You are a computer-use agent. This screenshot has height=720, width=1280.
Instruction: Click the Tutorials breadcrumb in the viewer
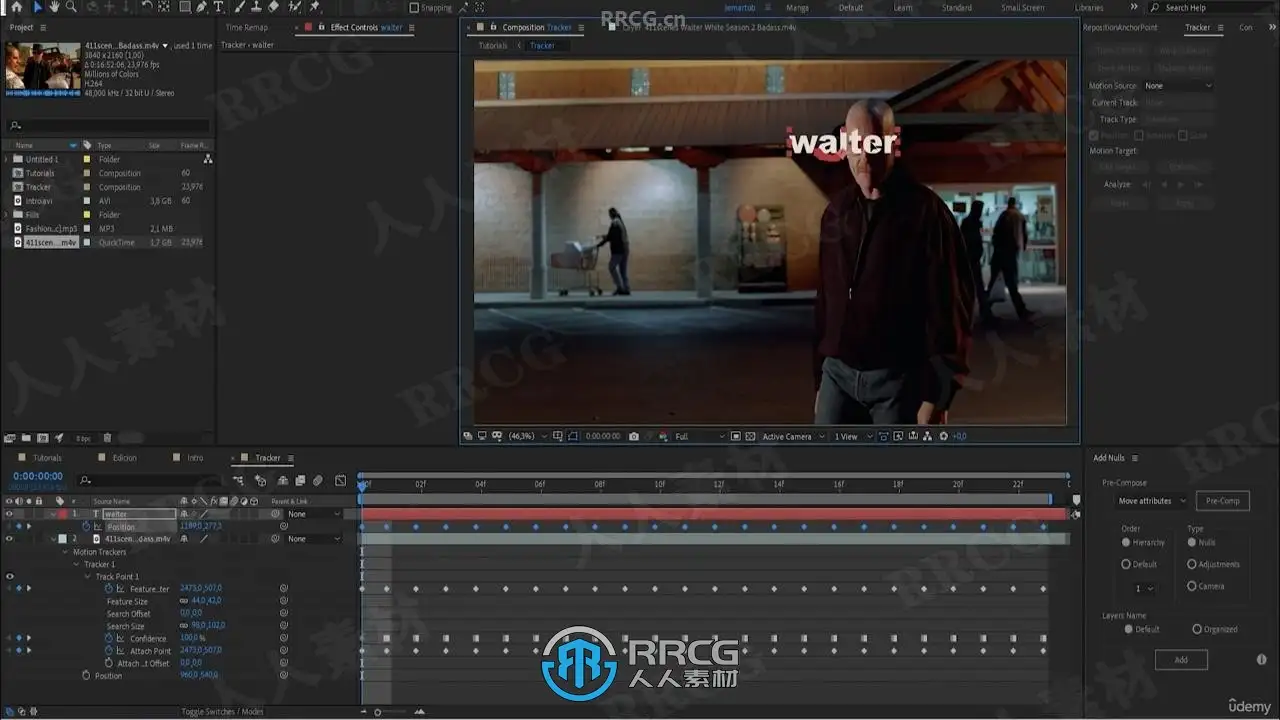coord(493,46)
